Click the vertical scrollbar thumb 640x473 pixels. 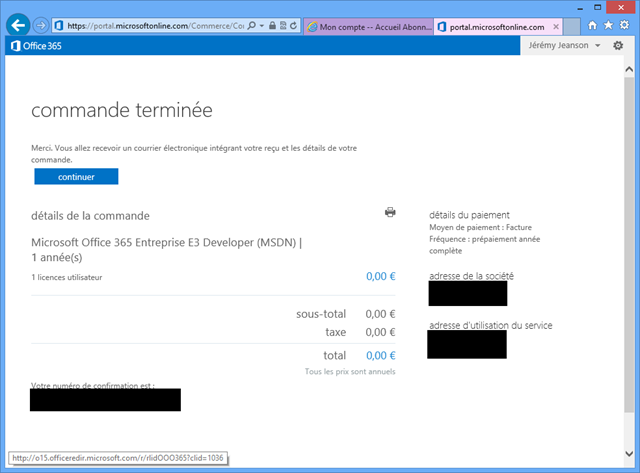pos(629,244)
